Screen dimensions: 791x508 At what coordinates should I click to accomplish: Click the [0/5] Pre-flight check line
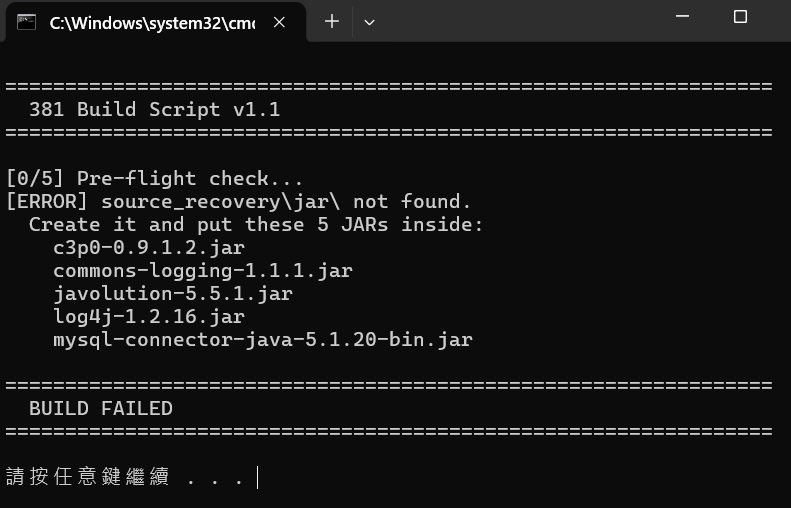[154, 179]
